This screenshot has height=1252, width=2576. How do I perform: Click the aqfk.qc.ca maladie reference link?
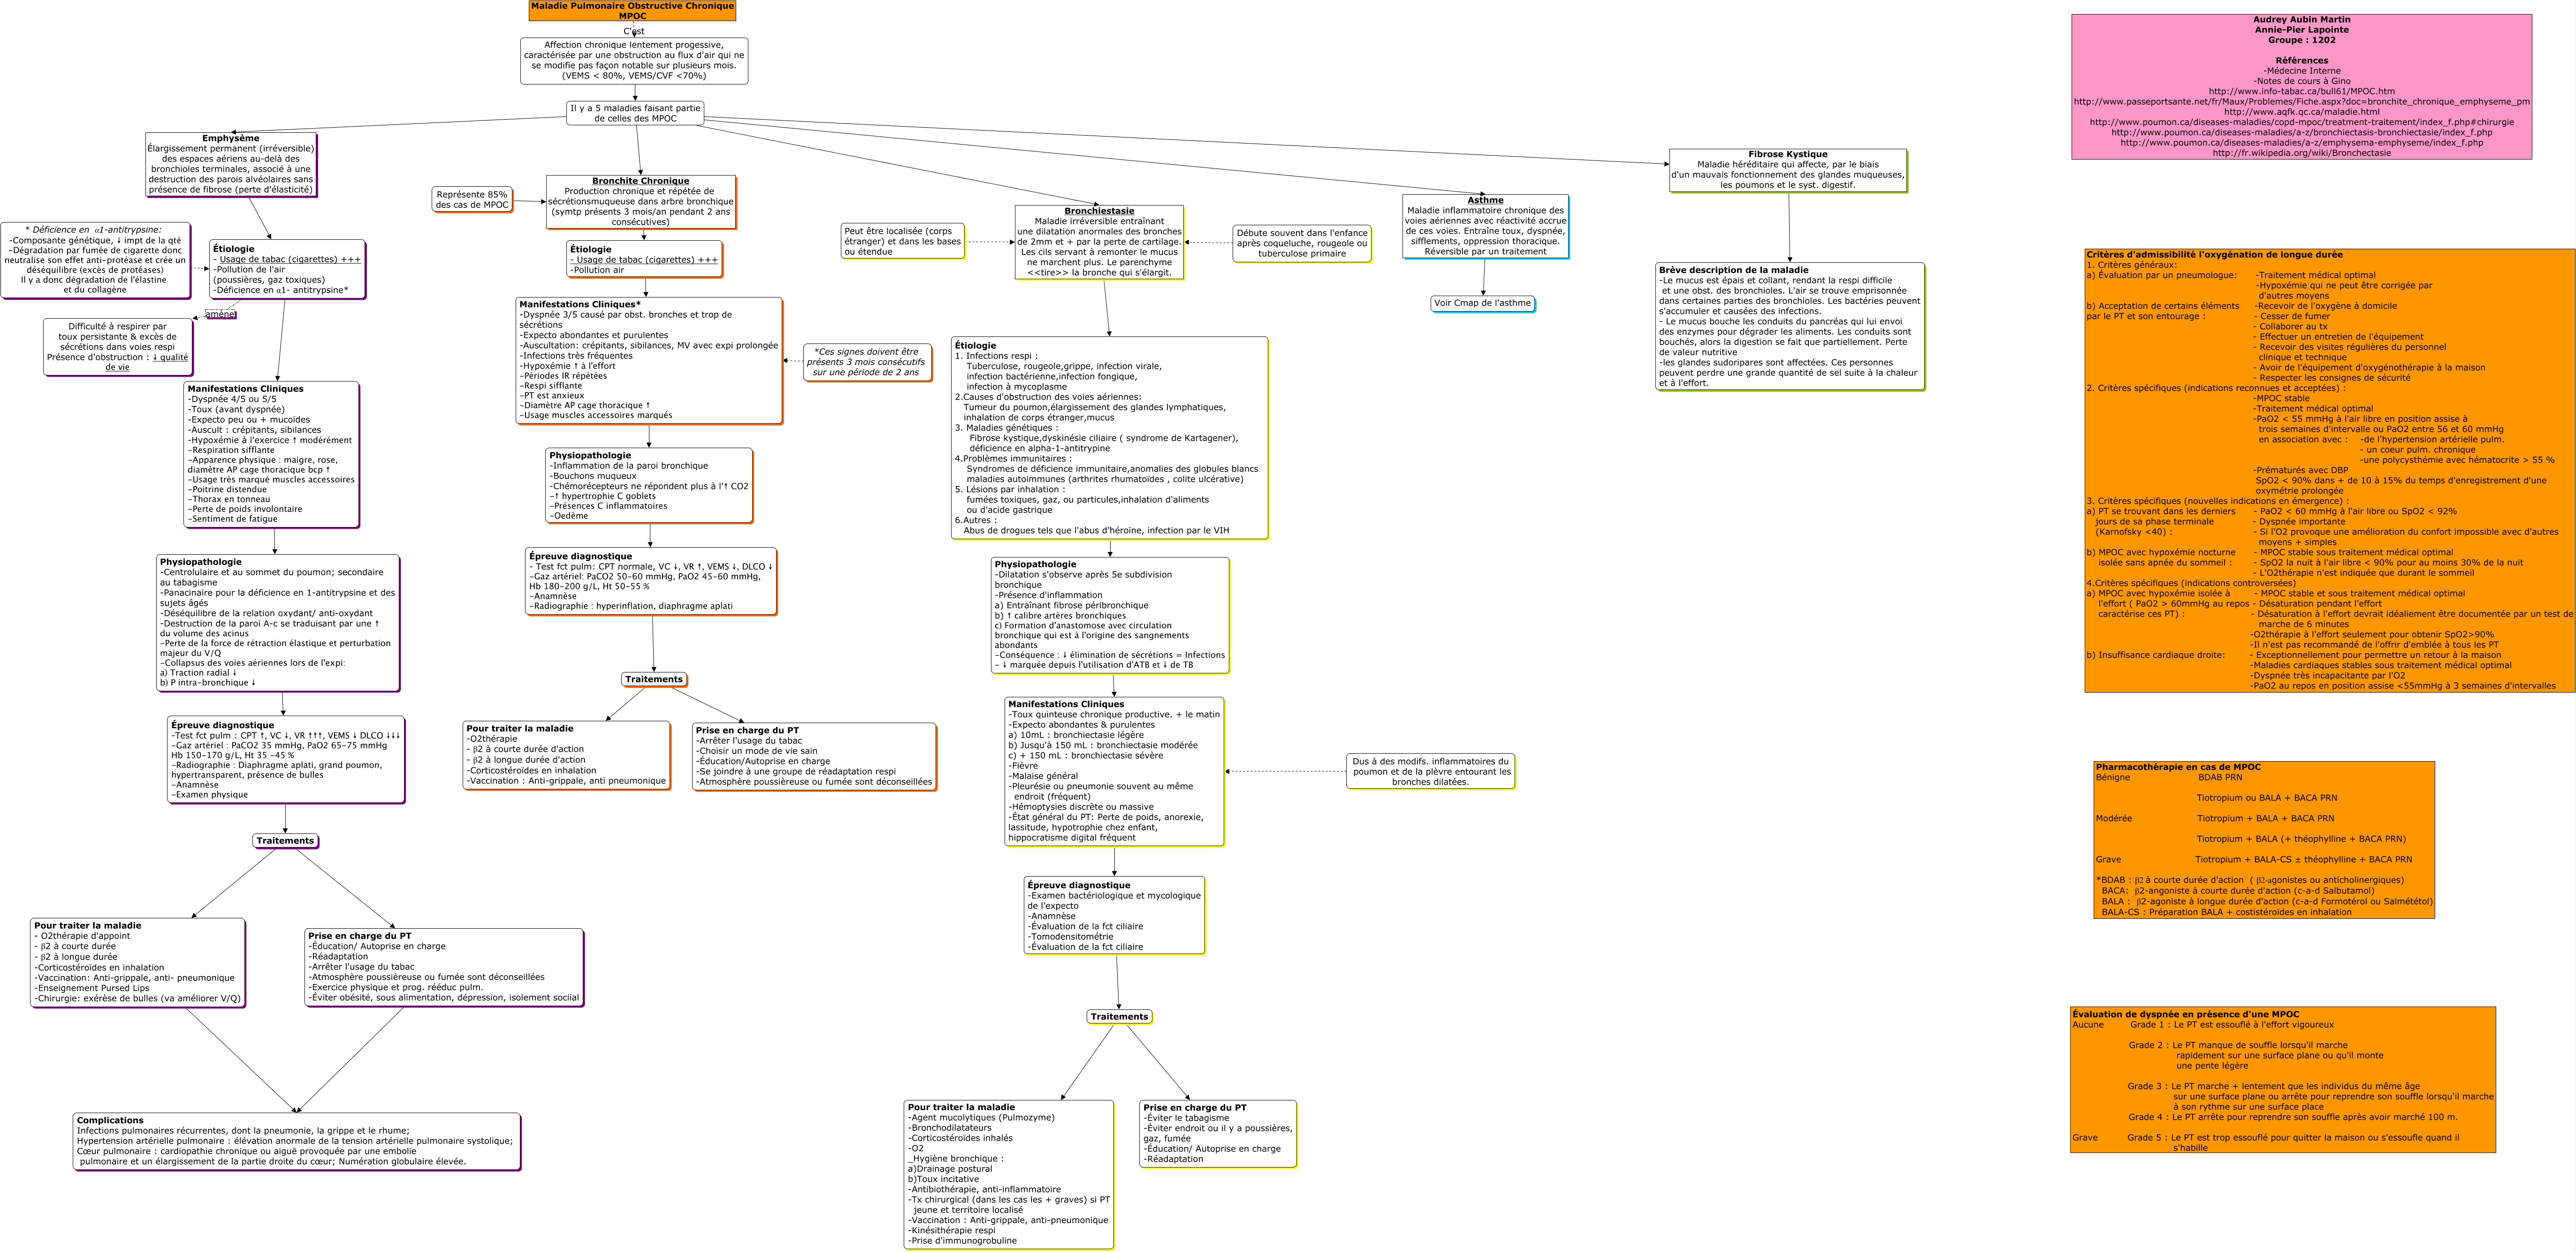(x=2301, y=112)
